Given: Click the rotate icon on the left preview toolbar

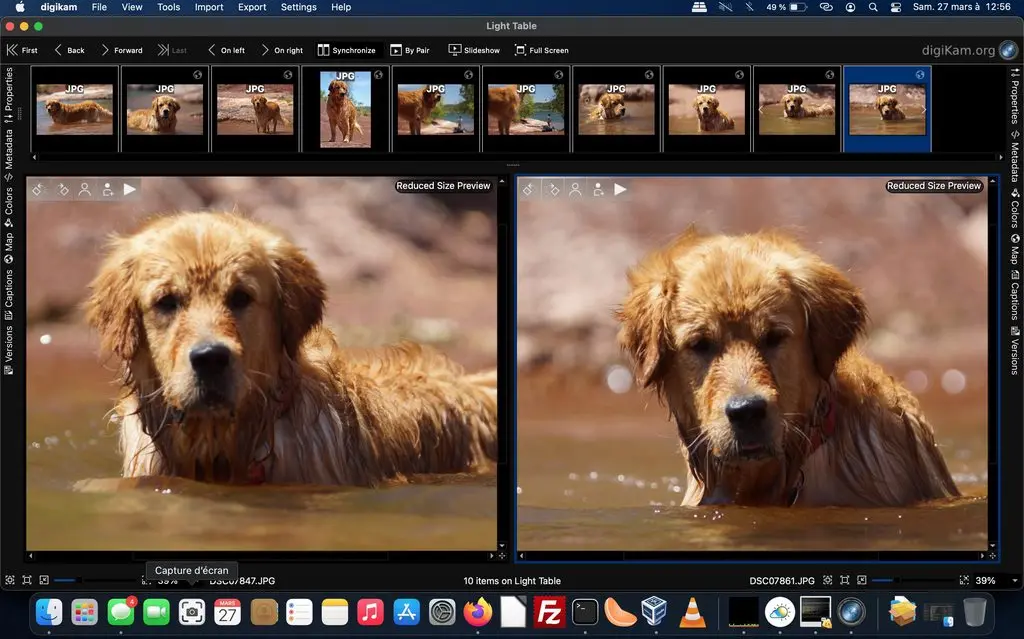Looking at the screenshot, I should pos(37,188).
